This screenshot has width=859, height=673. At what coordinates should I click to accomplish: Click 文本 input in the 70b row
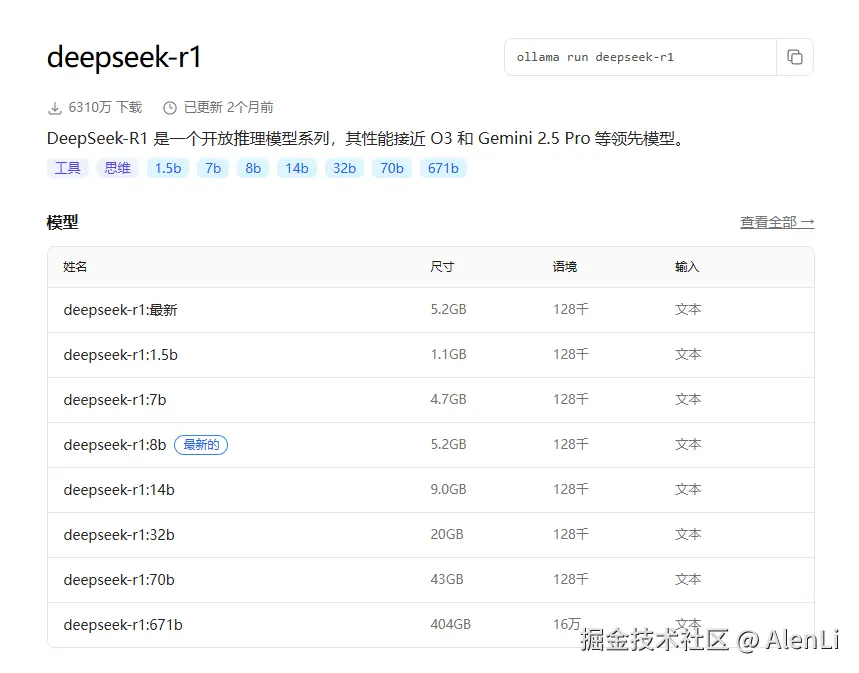pyautogui.click(x=688, y=579)
